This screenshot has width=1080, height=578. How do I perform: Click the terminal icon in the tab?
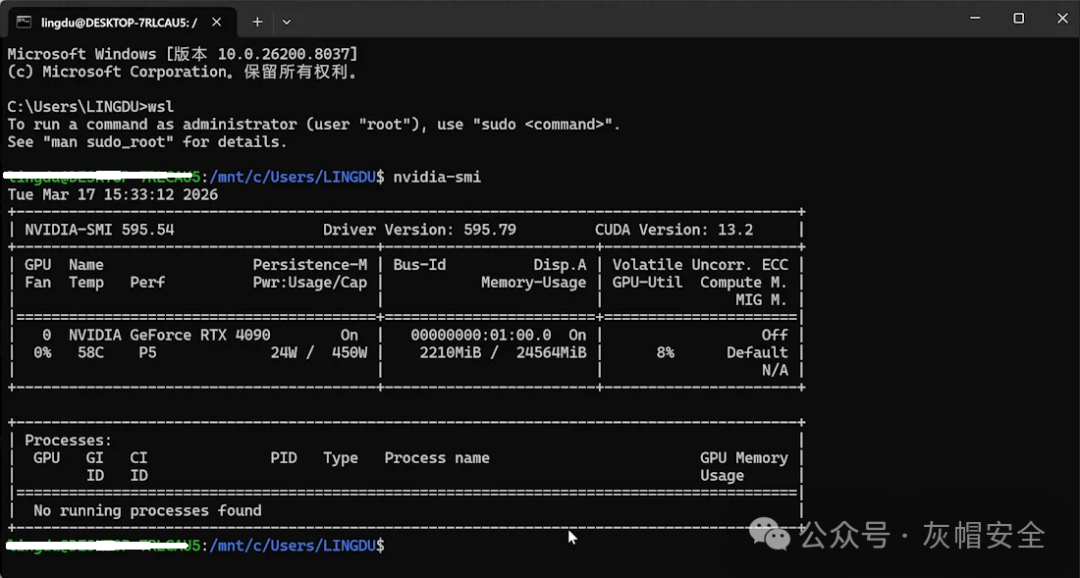[23, 22]
